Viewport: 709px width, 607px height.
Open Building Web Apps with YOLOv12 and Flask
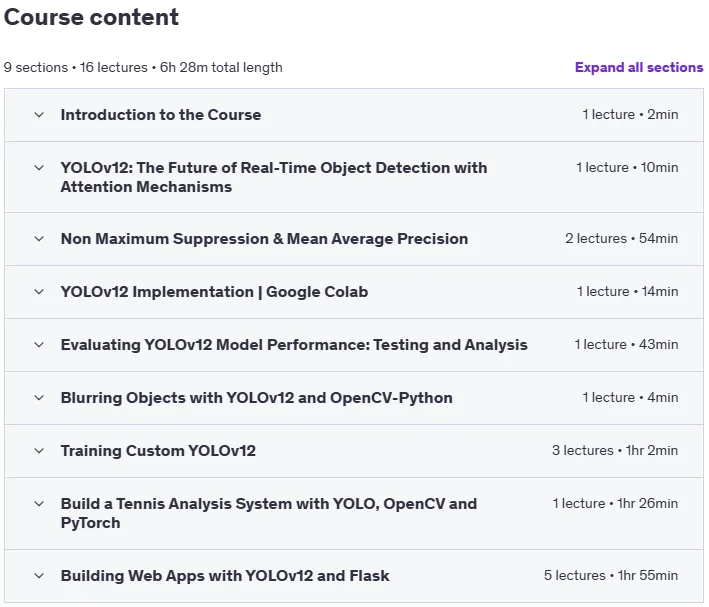click(225, 576)
